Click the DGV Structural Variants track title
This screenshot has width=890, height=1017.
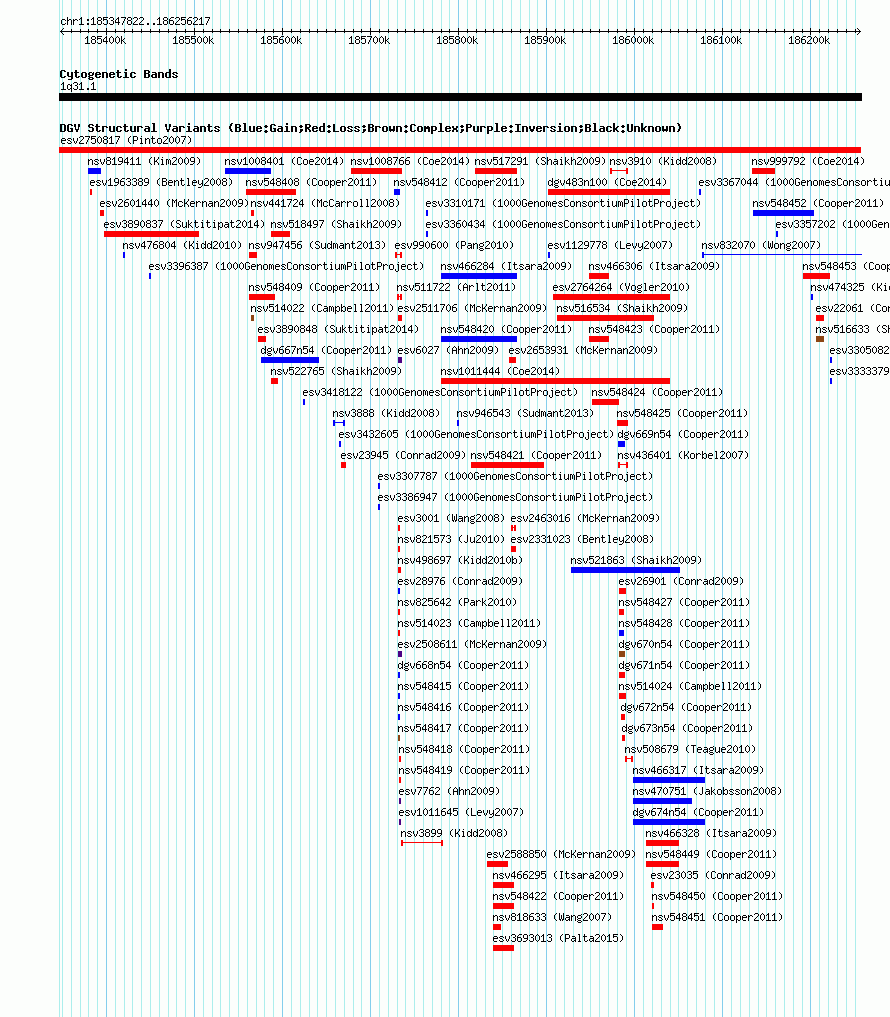click(x=370, y=128)
